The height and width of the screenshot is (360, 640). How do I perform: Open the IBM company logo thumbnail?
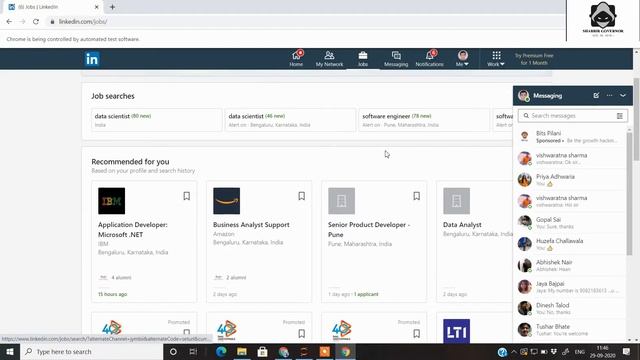point(111,201)
